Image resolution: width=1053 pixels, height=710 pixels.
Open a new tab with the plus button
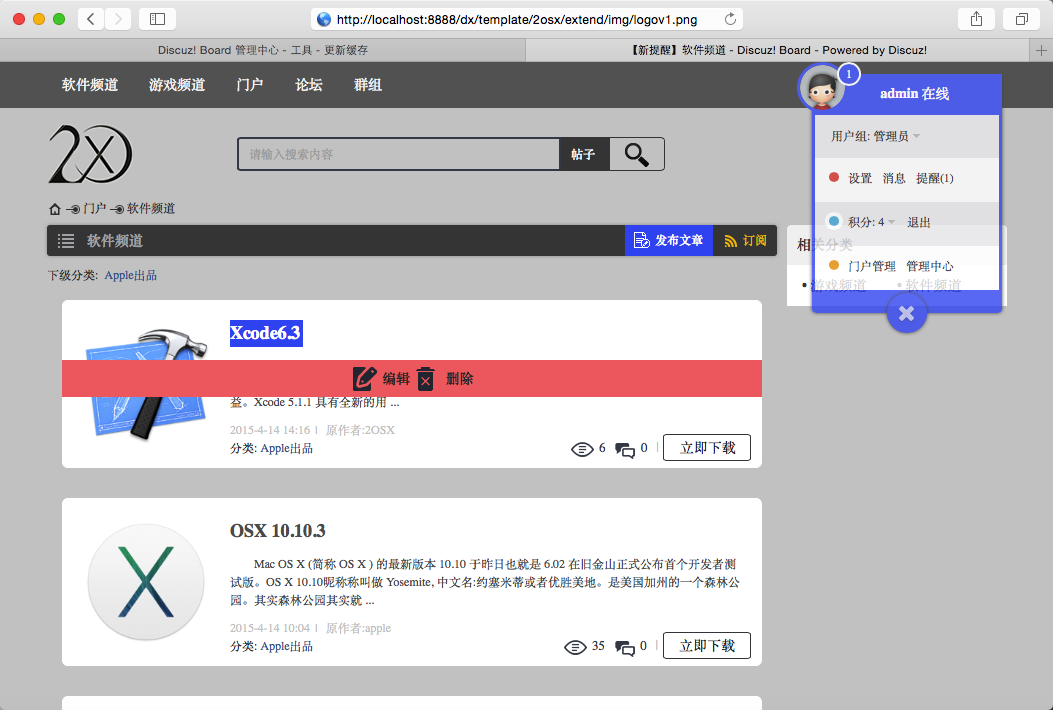pyautogui.click(x=1041, y=50)
